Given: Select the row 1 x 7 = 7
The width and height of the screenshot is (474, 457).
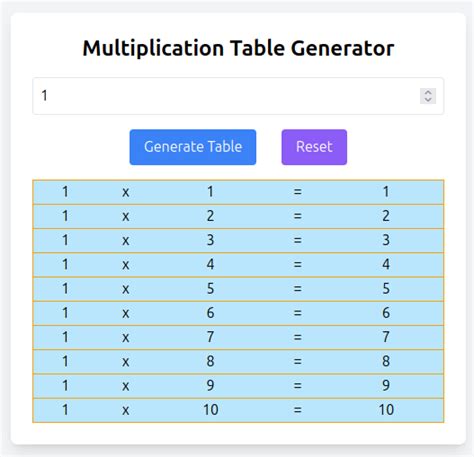Looking at the screenshot, I should 238,338.
